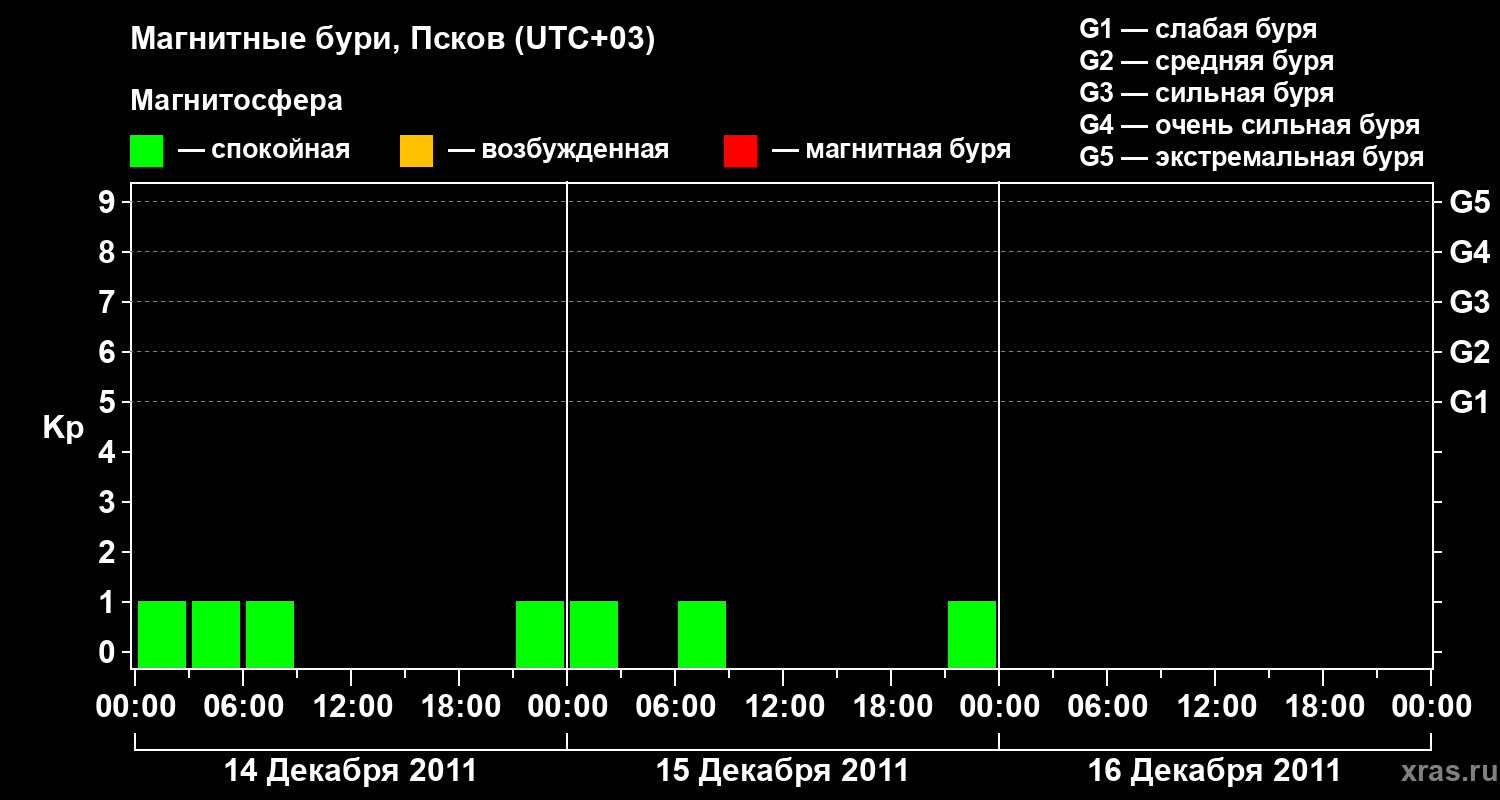Click the orange 'возбужденная' legend swatch
This screenshot has height=800, width=1500.
(x=416, y=151)
